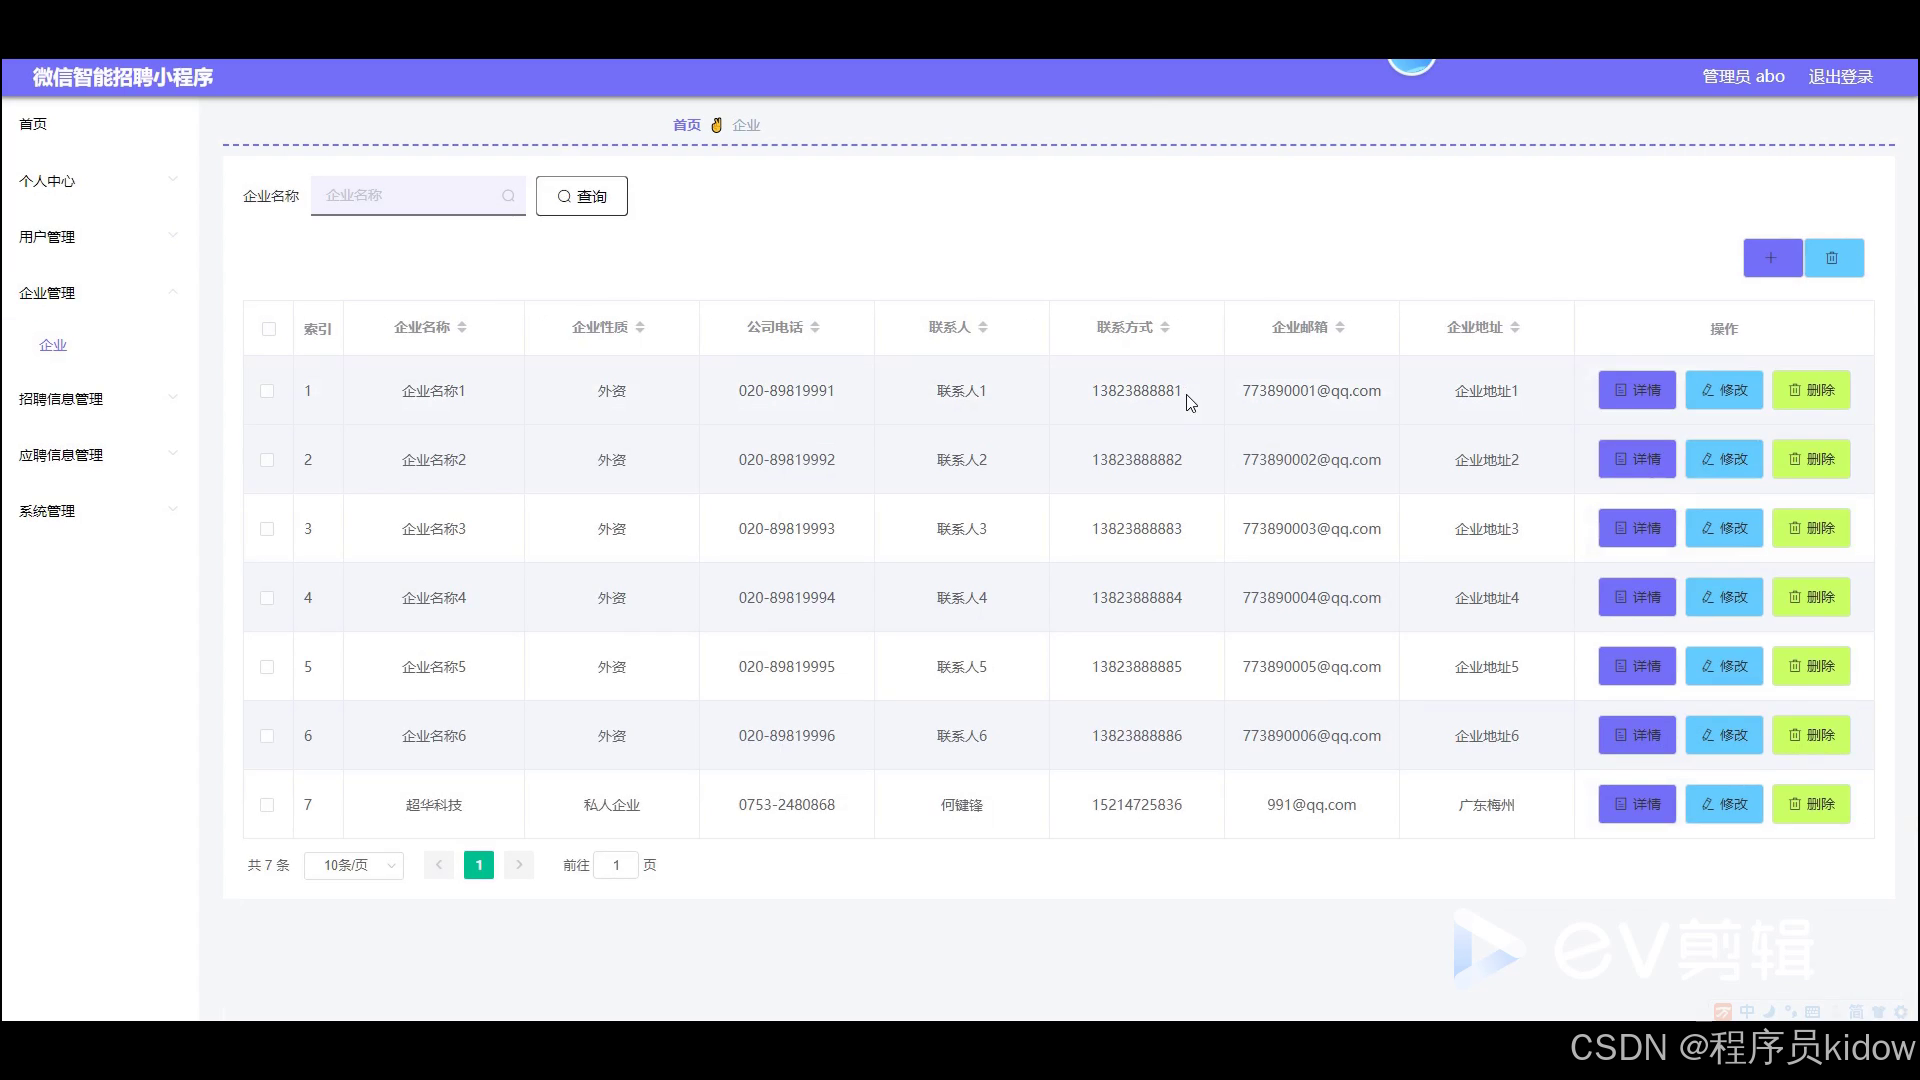Screen dimensions: 1920x1080
Task: Check the checkbox for row 6 企业名称6
Action: pyautogui.click(x=267, y=736)
